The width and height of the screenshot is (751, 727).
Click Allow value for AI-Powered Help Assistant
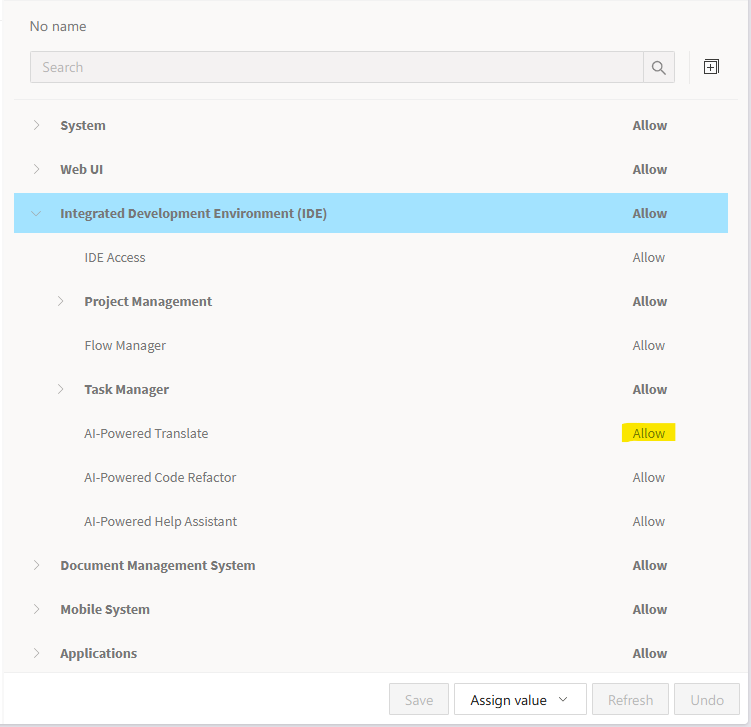pos(649,521)
